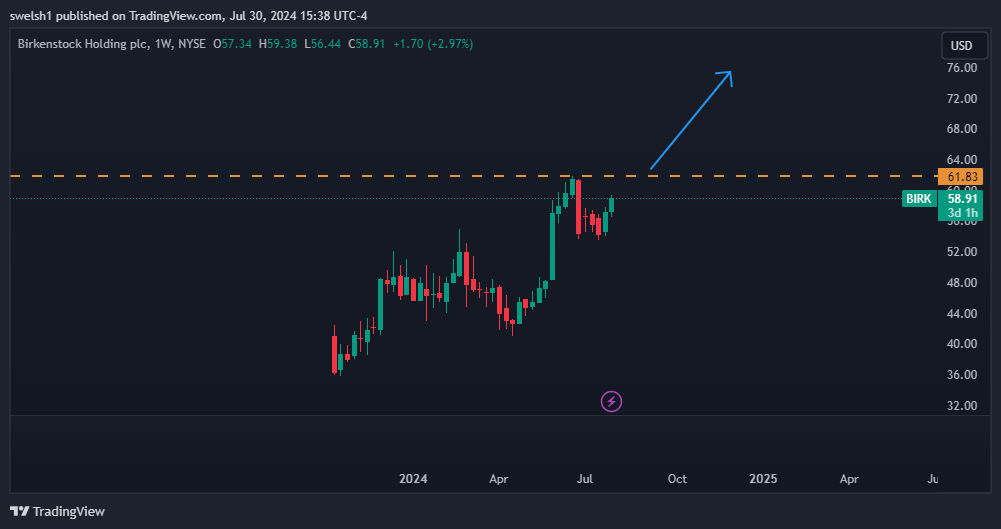The height and width of the screenshot is (529, 1001).
Task: Click the 68.00 price axis label
Action: coord(962,129)
